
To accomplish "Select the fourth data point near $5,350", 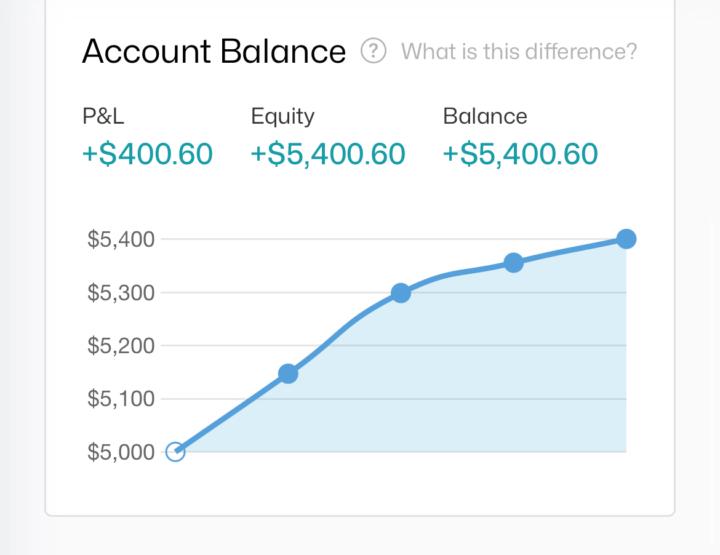I will pyautogui.click(x=513, y=263).
